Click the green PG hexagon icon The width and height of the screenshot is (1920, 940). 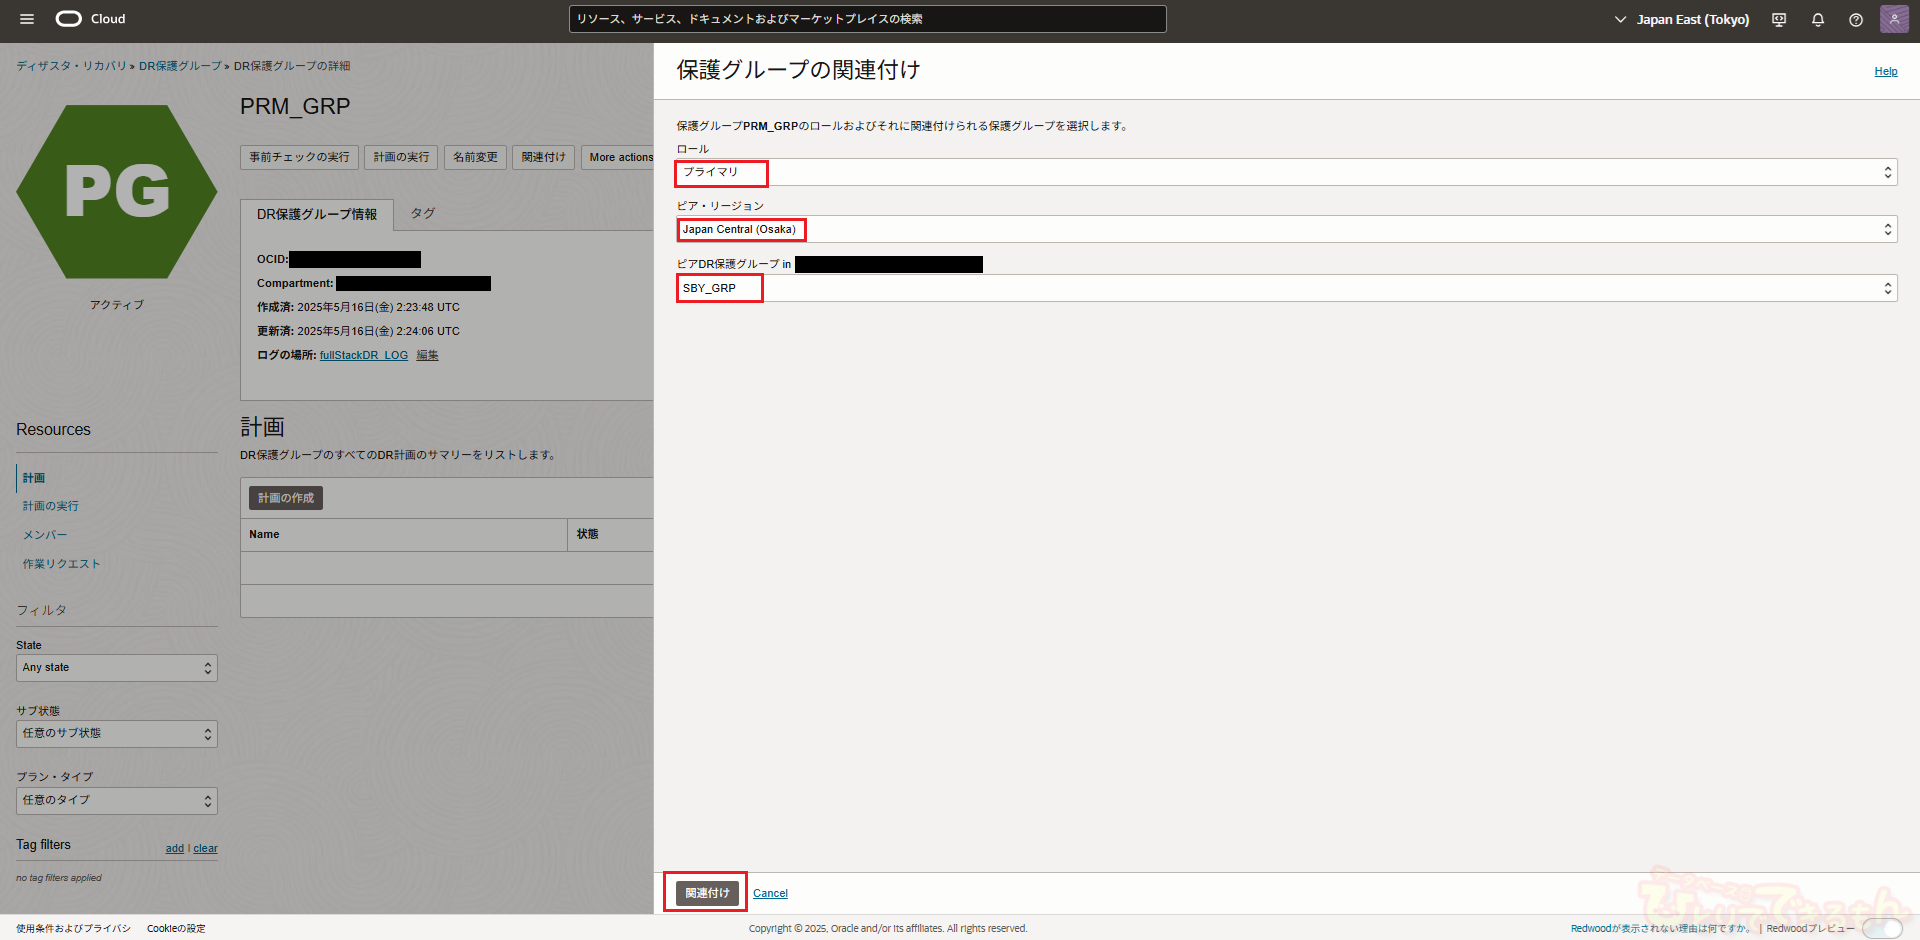117,192
